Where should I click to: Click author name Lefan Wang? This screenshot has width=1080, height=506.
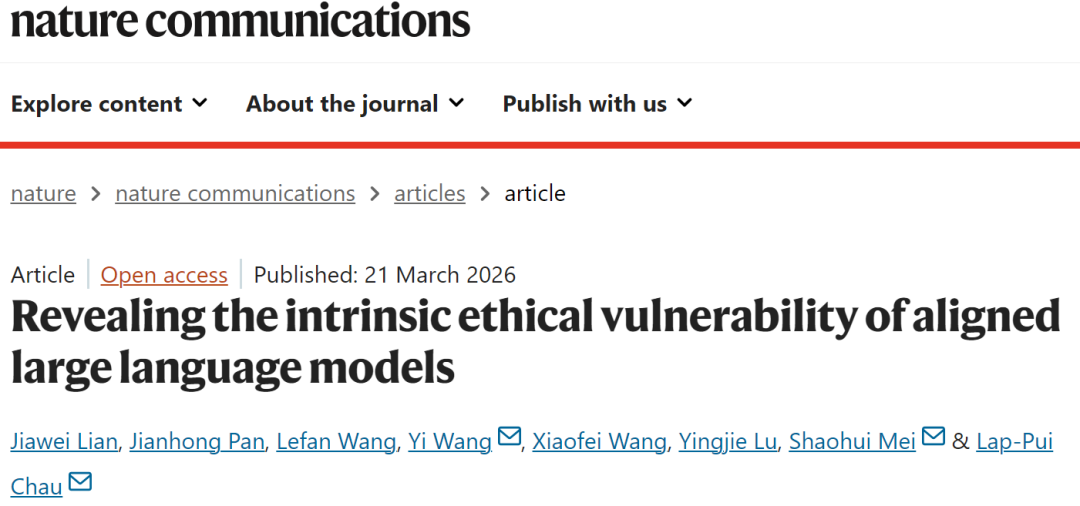coord(336,441)
